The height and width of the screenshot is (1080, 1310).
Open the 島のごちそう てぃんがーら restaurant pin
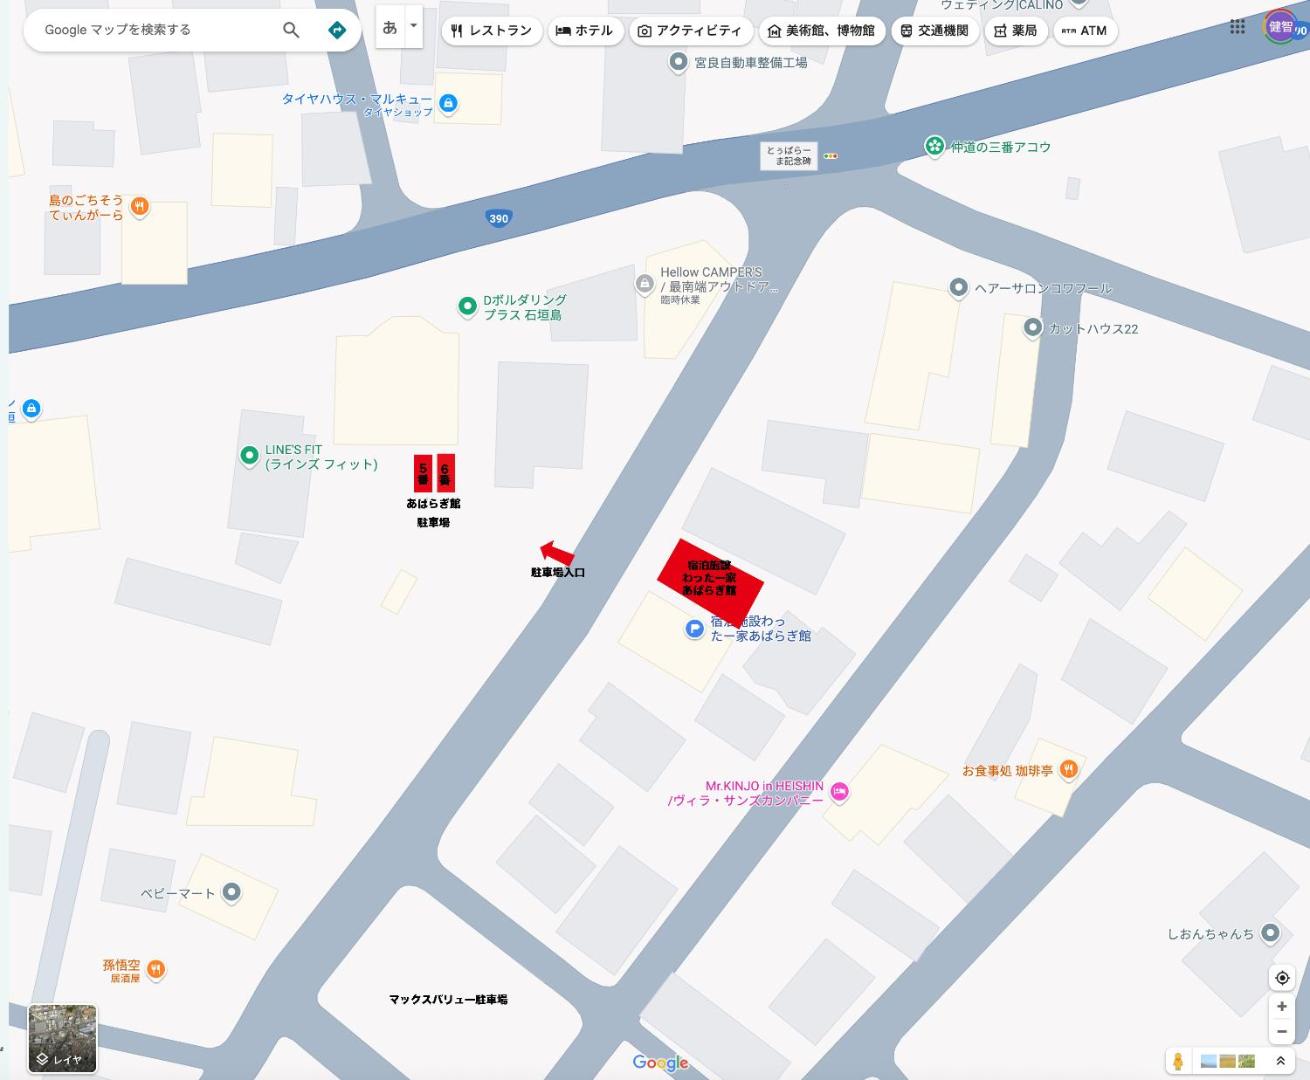(140, 207)
